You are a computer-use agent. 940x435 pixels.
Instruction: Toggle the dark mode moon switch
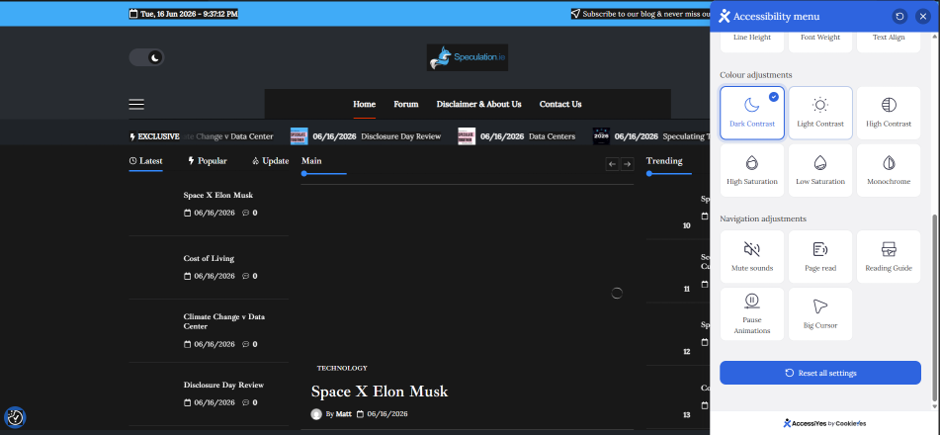(146, 58)
